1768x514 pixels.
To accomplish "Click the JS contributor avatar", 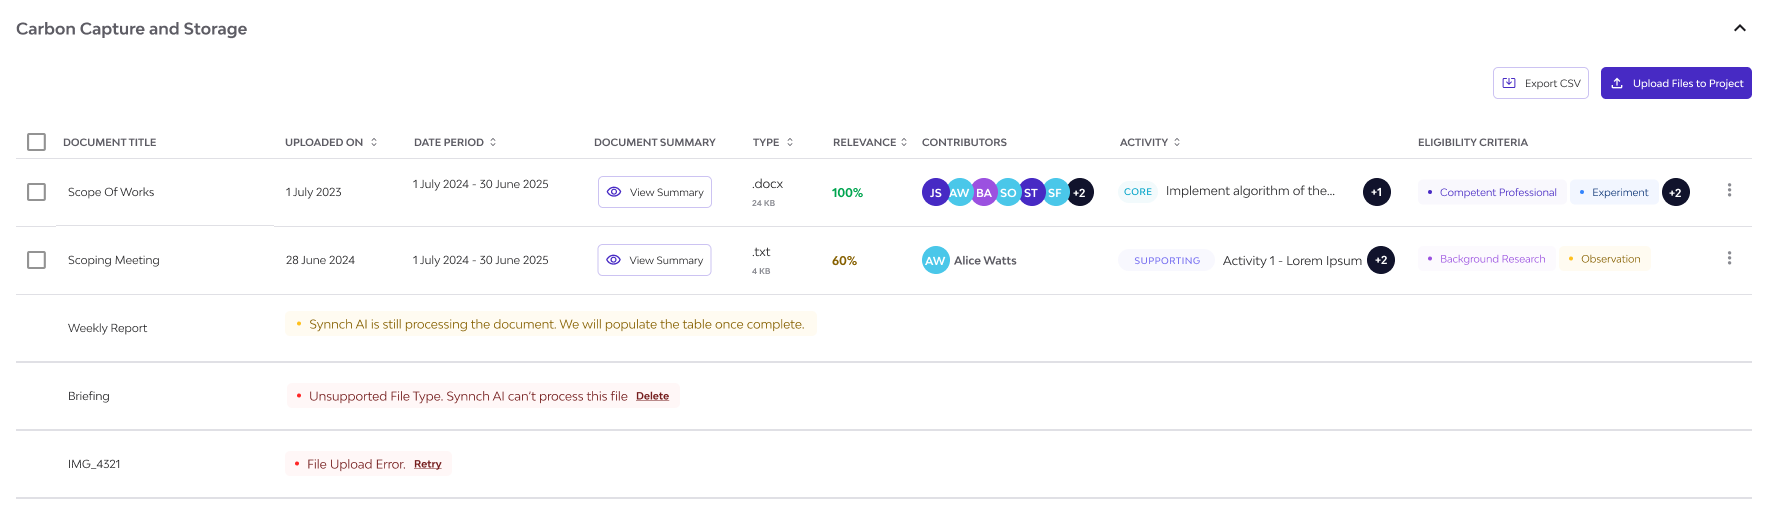I will [x=936, y=192].
